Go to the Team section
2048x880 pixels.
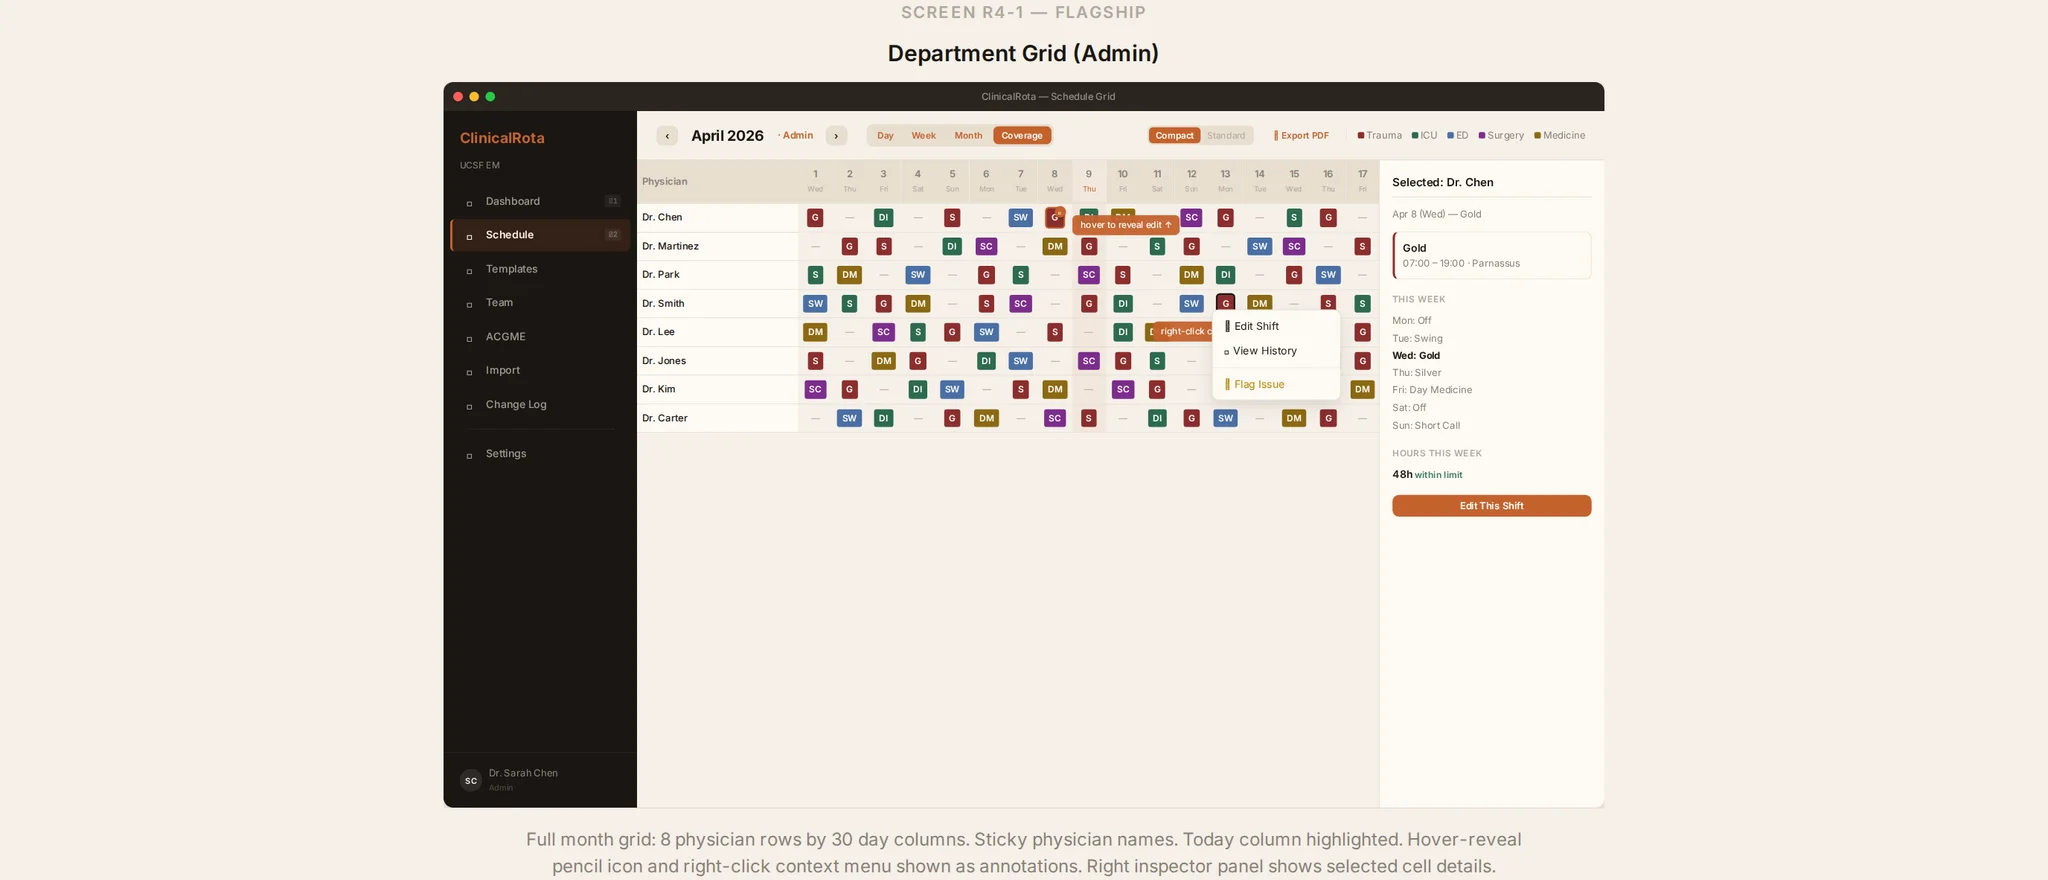(x=540, y=303)
